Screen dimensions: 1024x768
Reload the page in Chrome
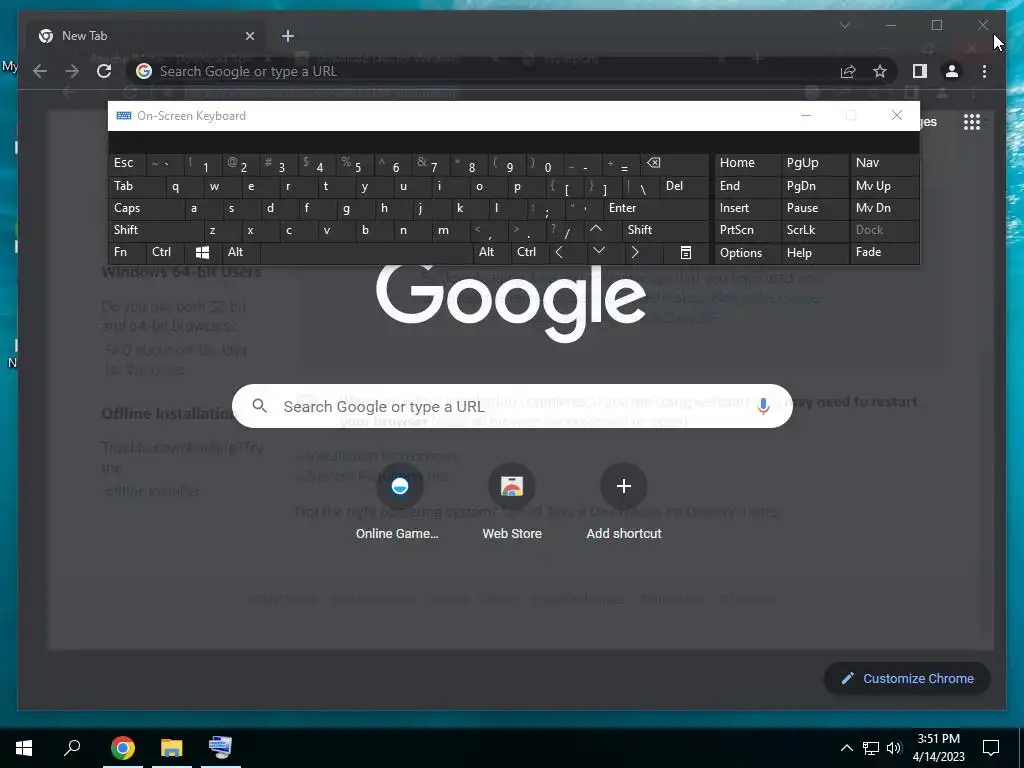point(104,71)
